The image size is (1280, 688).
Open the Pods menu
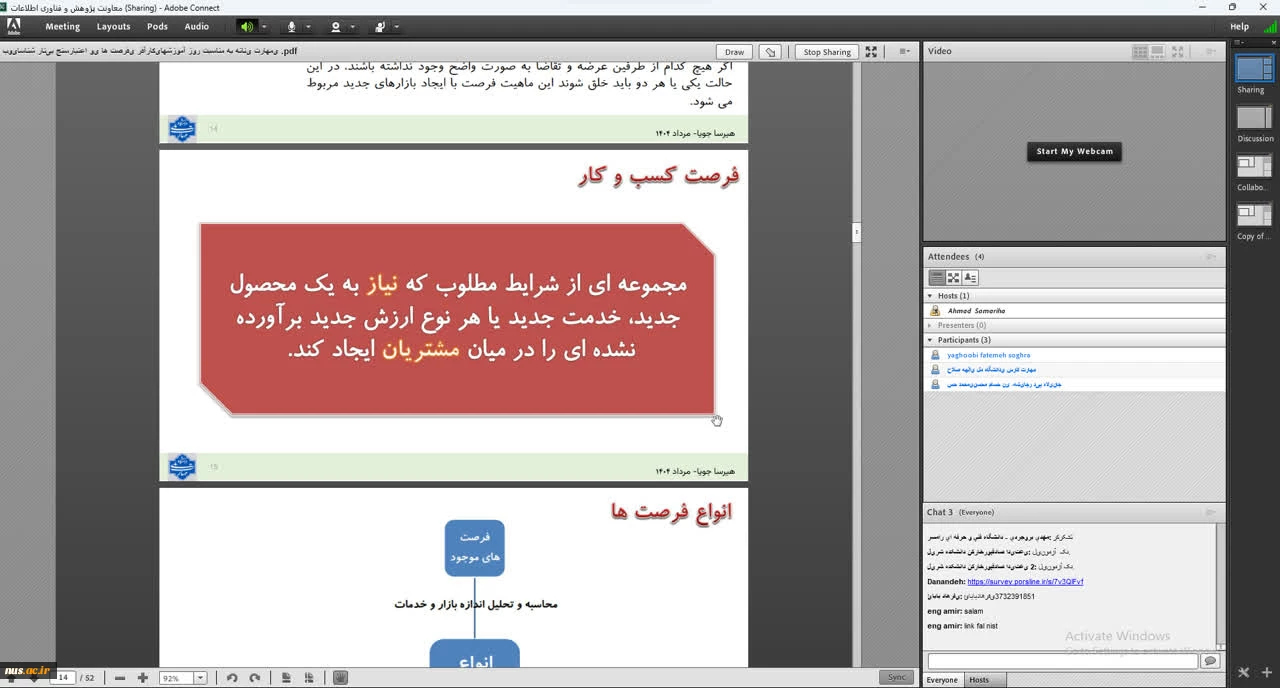pyautogui.click(x=157, y=27)
